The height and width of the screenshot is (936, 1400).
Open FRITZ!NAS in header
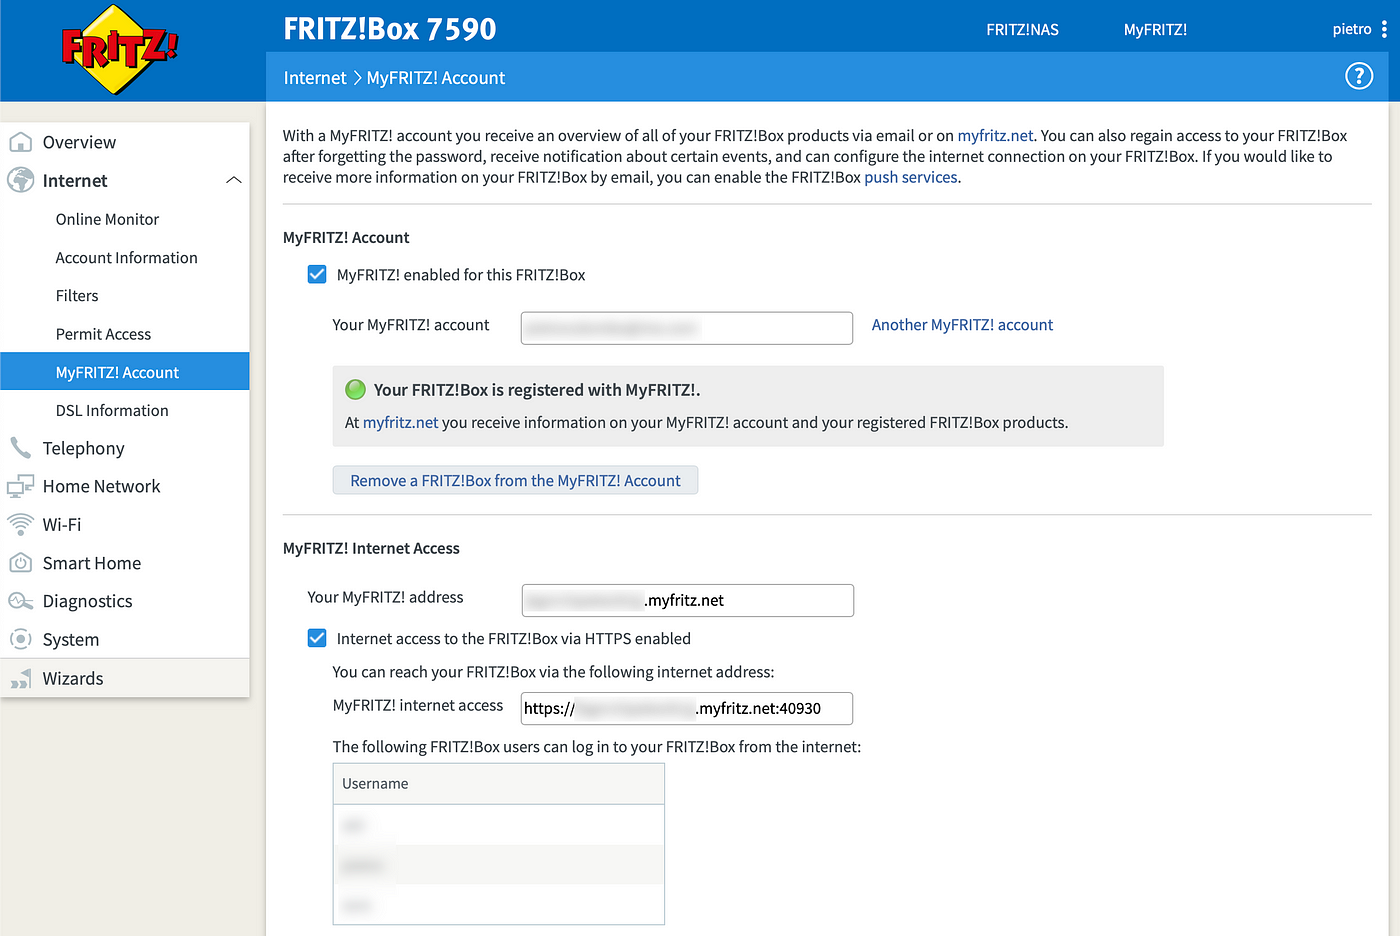pos(1022,30)
